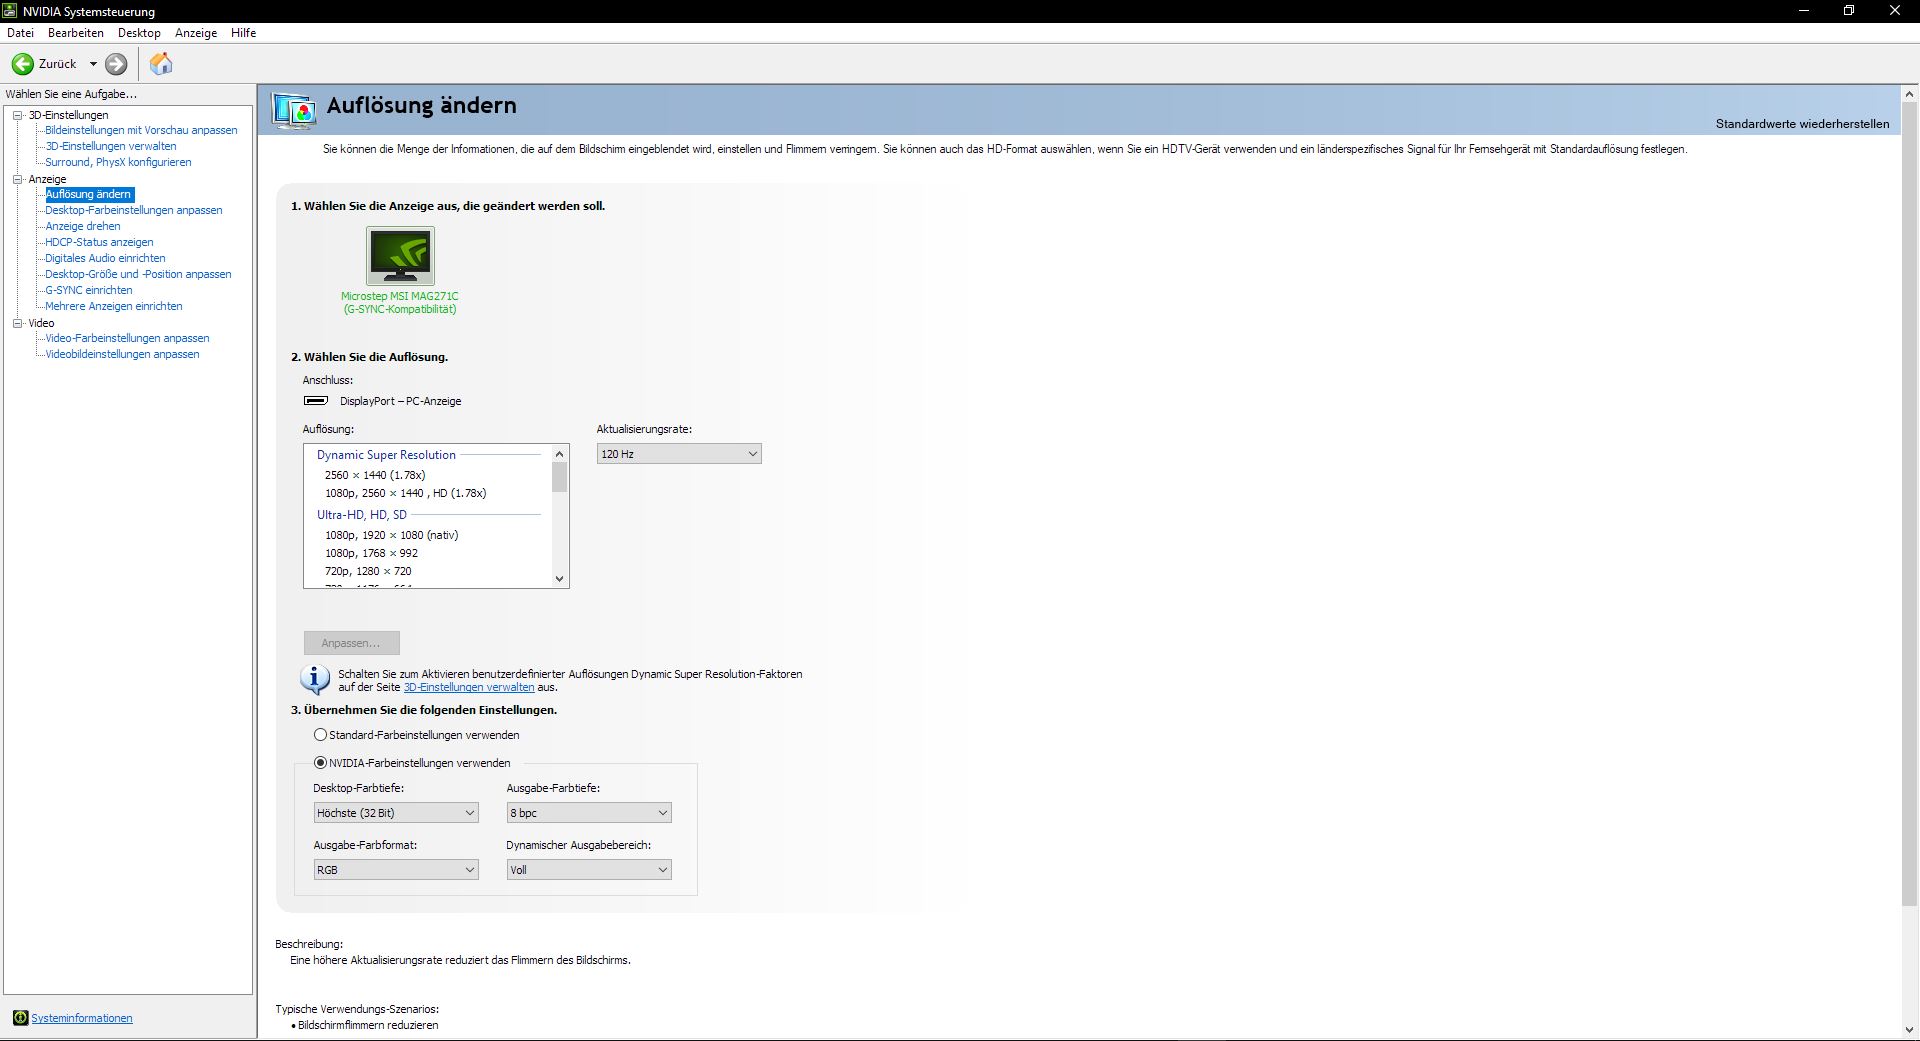Click the Zurück button label
Viewport: 1920px width, 1041px height.
[58, 64]
